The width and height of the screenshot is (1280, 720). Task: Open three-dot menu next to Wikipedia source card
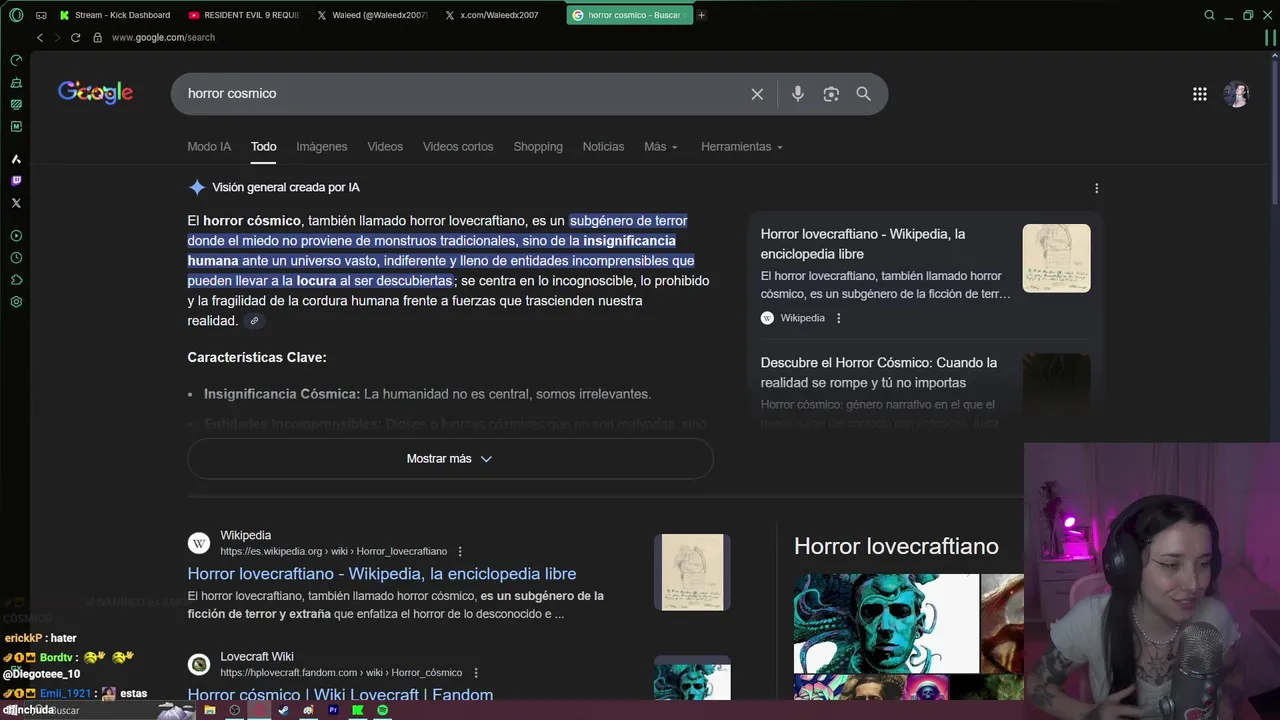838,318
